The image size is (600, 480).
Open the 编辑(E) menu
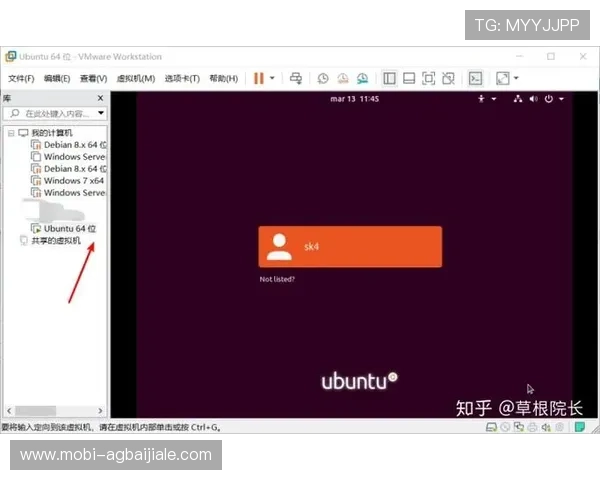57,79
